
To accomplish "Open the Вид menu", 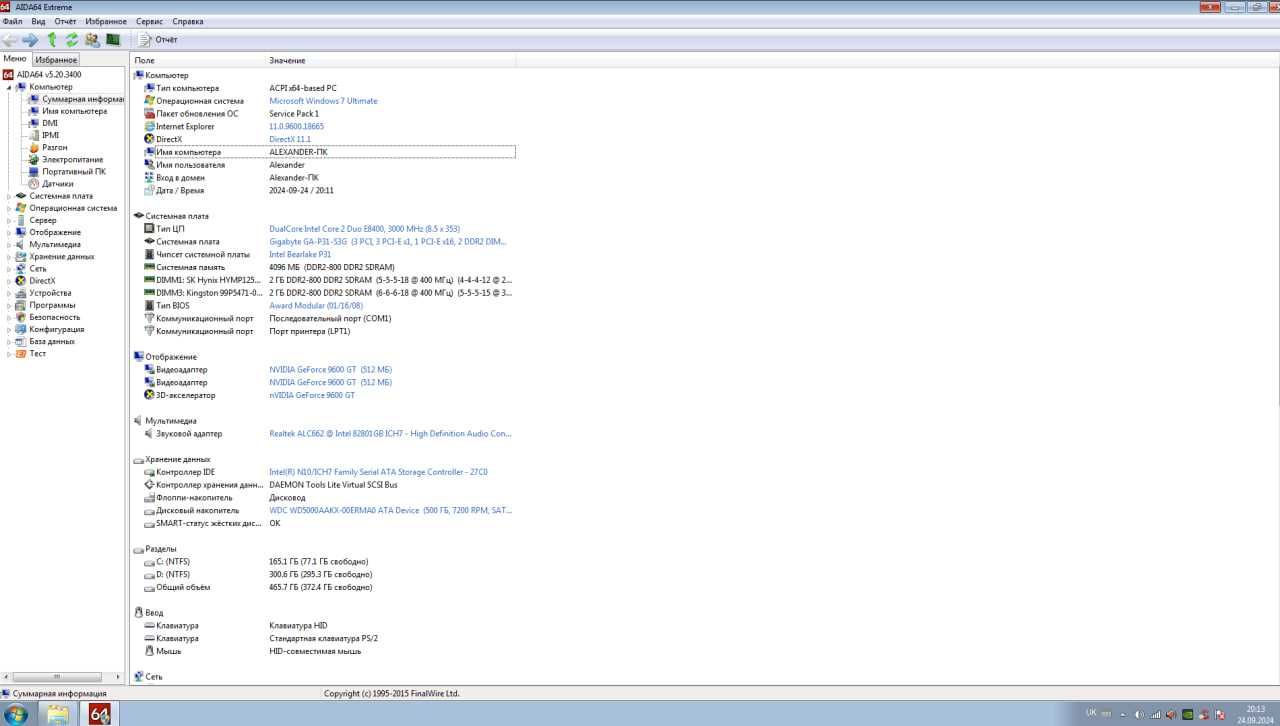I will tap(38, 21).
